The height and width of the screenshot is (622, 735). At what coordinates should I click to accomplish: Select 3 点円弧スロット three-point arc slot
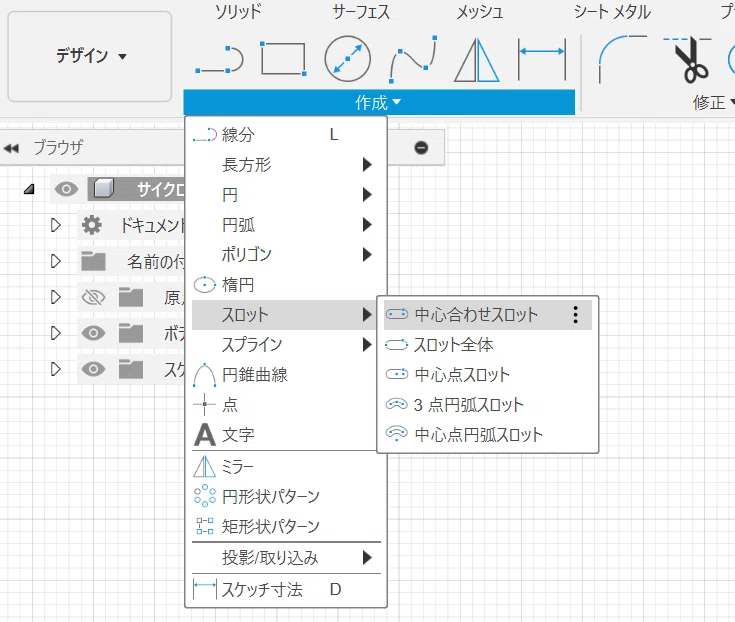tap(488, 405)
